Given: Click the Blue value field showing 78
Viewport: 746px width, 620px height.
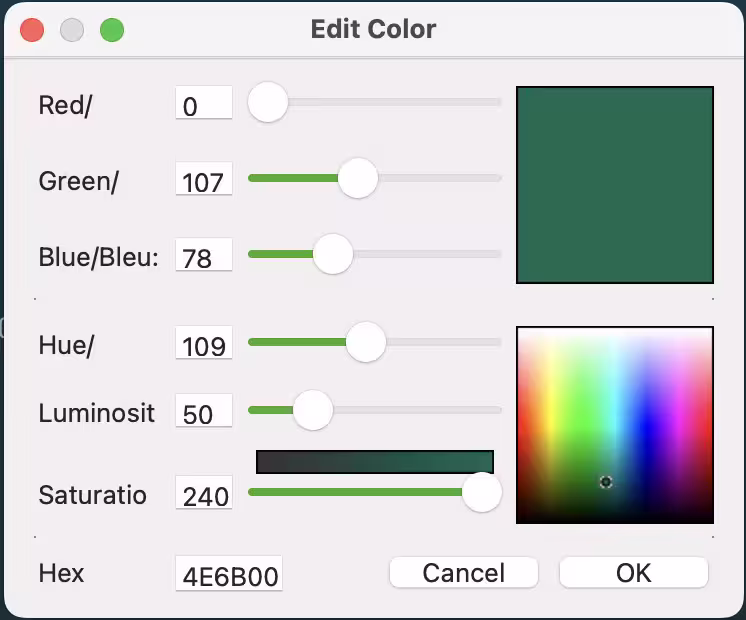Looking at the screenshot, I should tap(204, 255).
